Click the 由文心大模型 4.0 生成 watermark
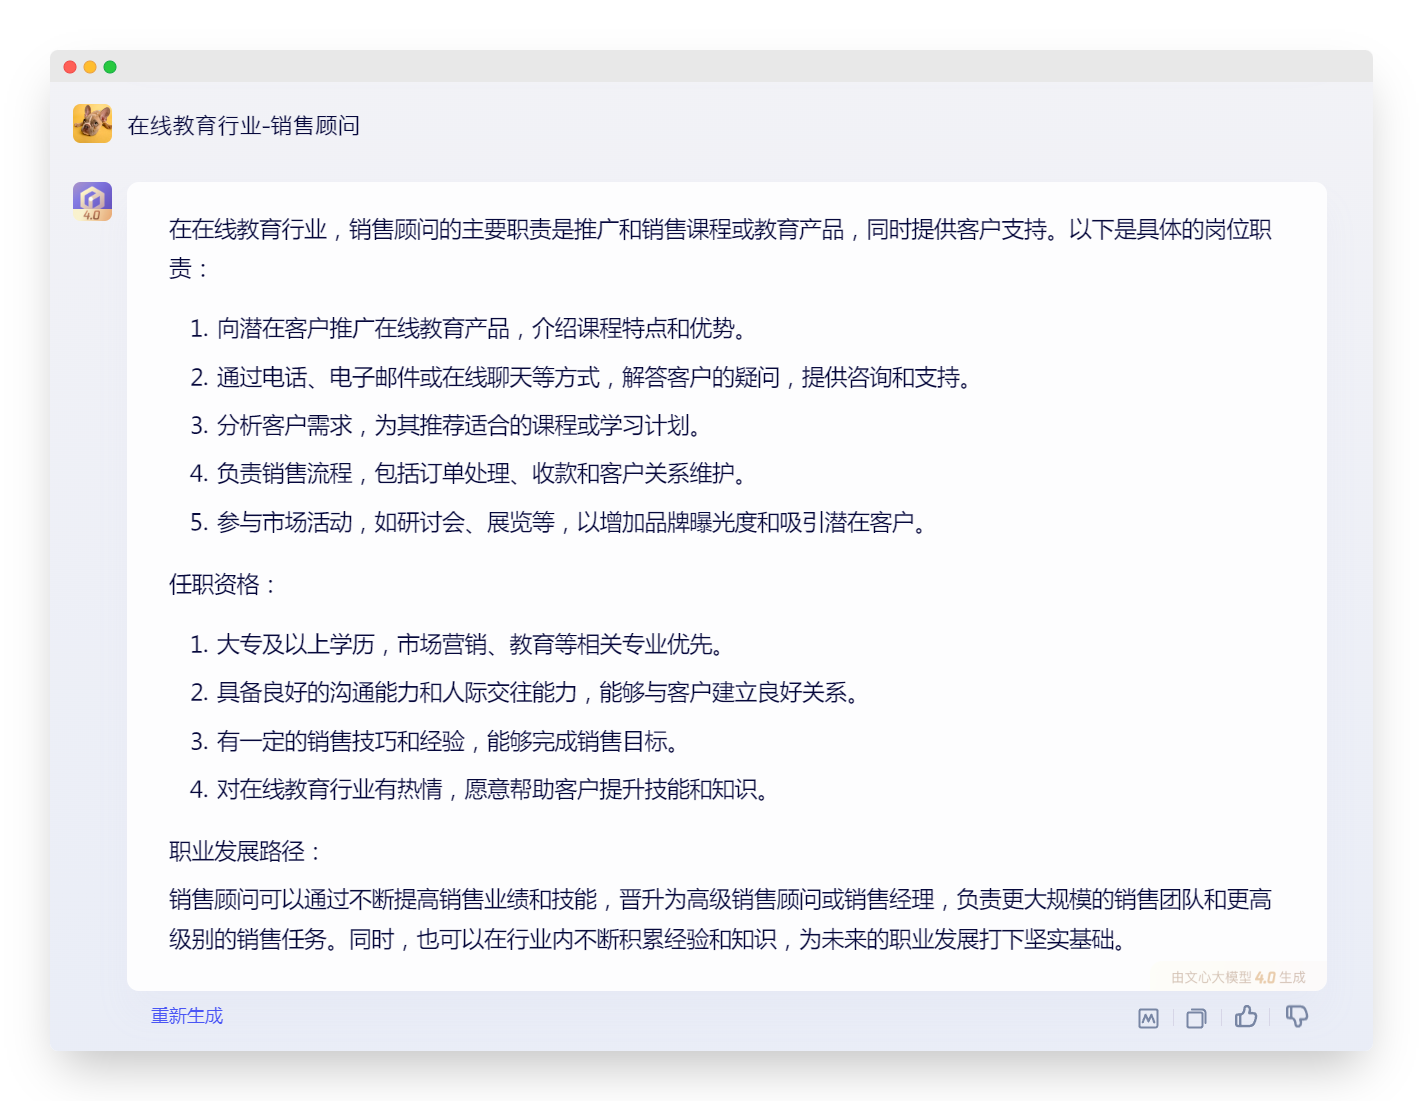1423x1101 pixels. [x=1238, y=977]
